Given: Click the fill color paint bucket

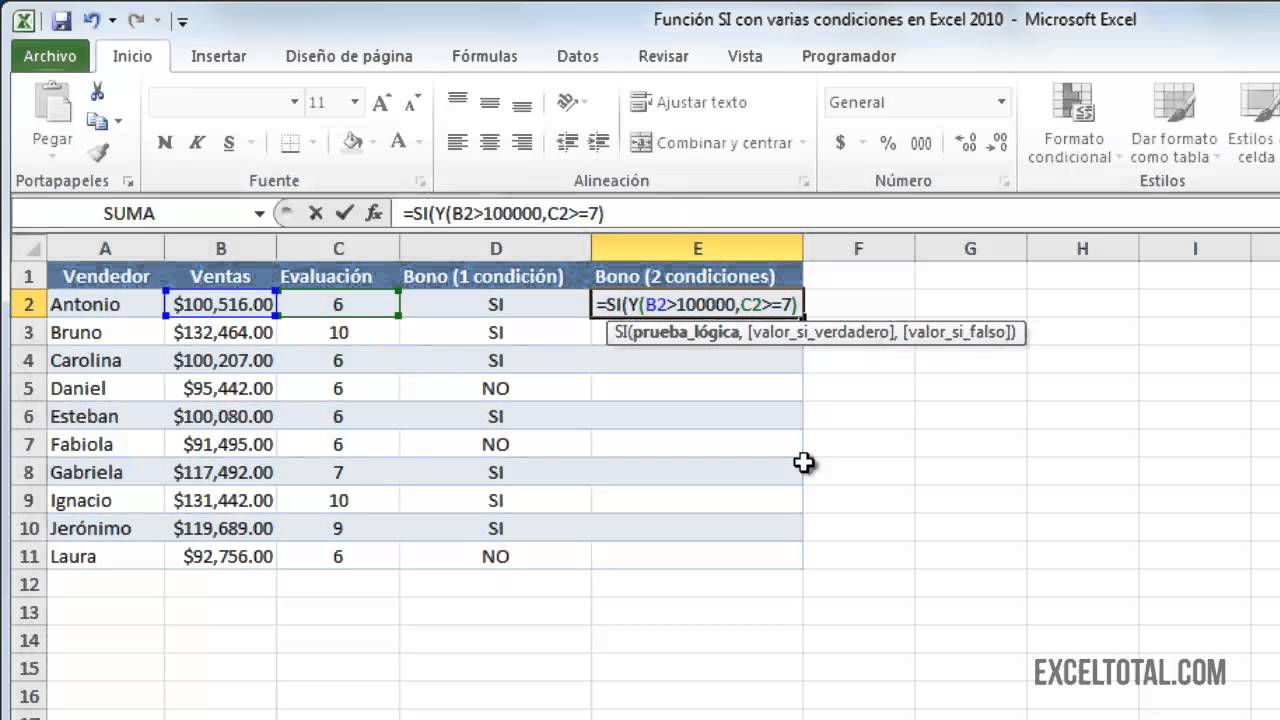Looking at the screenshot, I should click(x=352, y=143).
